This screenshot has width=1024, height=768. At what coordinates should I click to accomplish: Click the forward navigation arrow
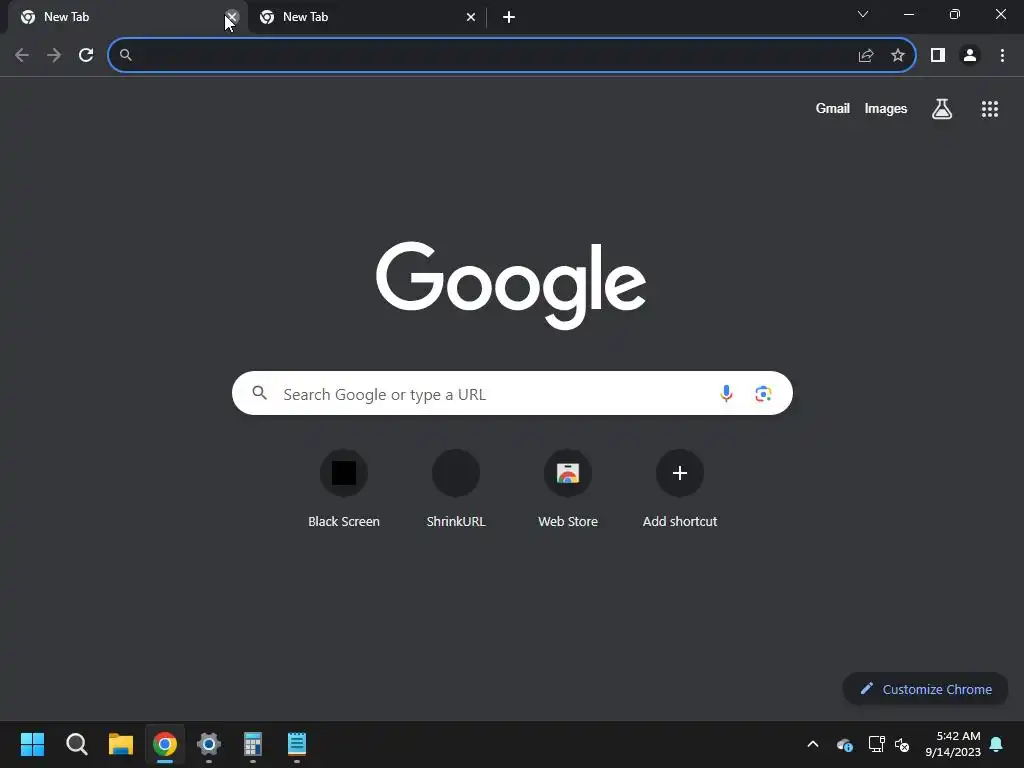pyautogui.click(x=54, y=56)
